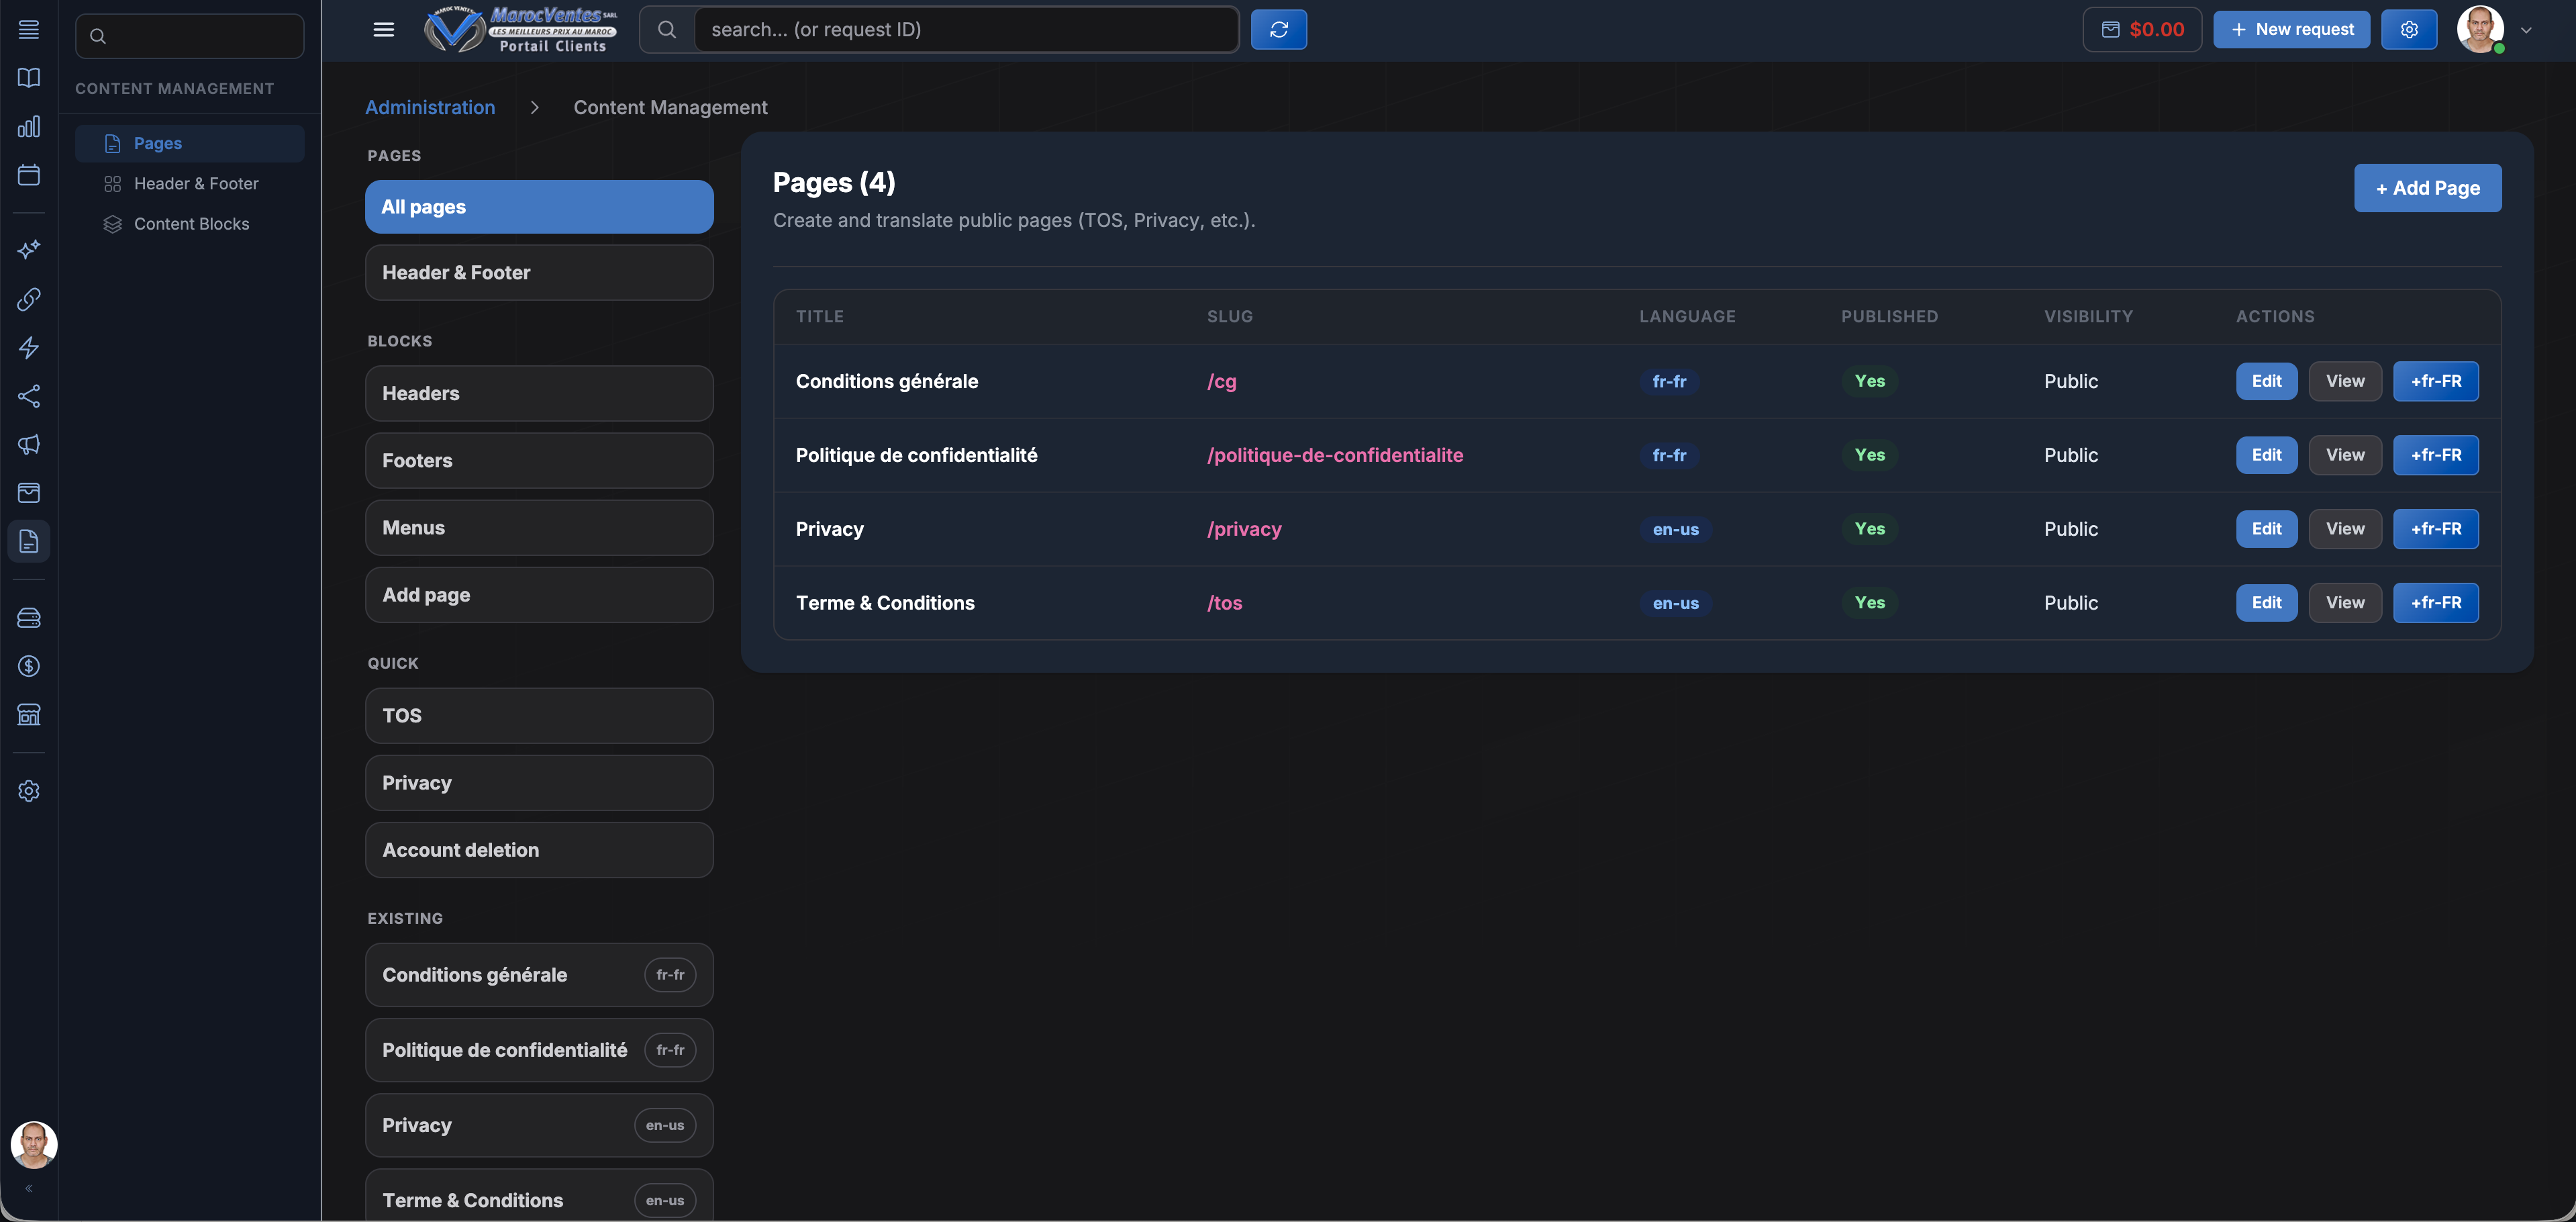Image resolution: width=2576 pixels, height=1222 pixels.
Task: Open the sparkles AI tool icon
Action: pyautogui.click(x=29, y=249)
